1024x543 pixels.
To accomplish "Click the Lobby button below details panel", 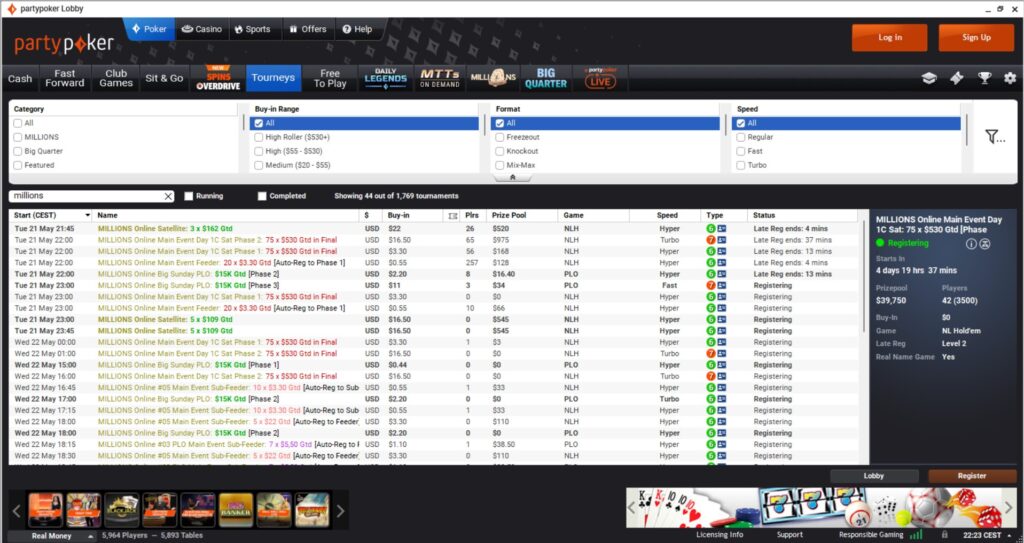I will tap(874, 476).
